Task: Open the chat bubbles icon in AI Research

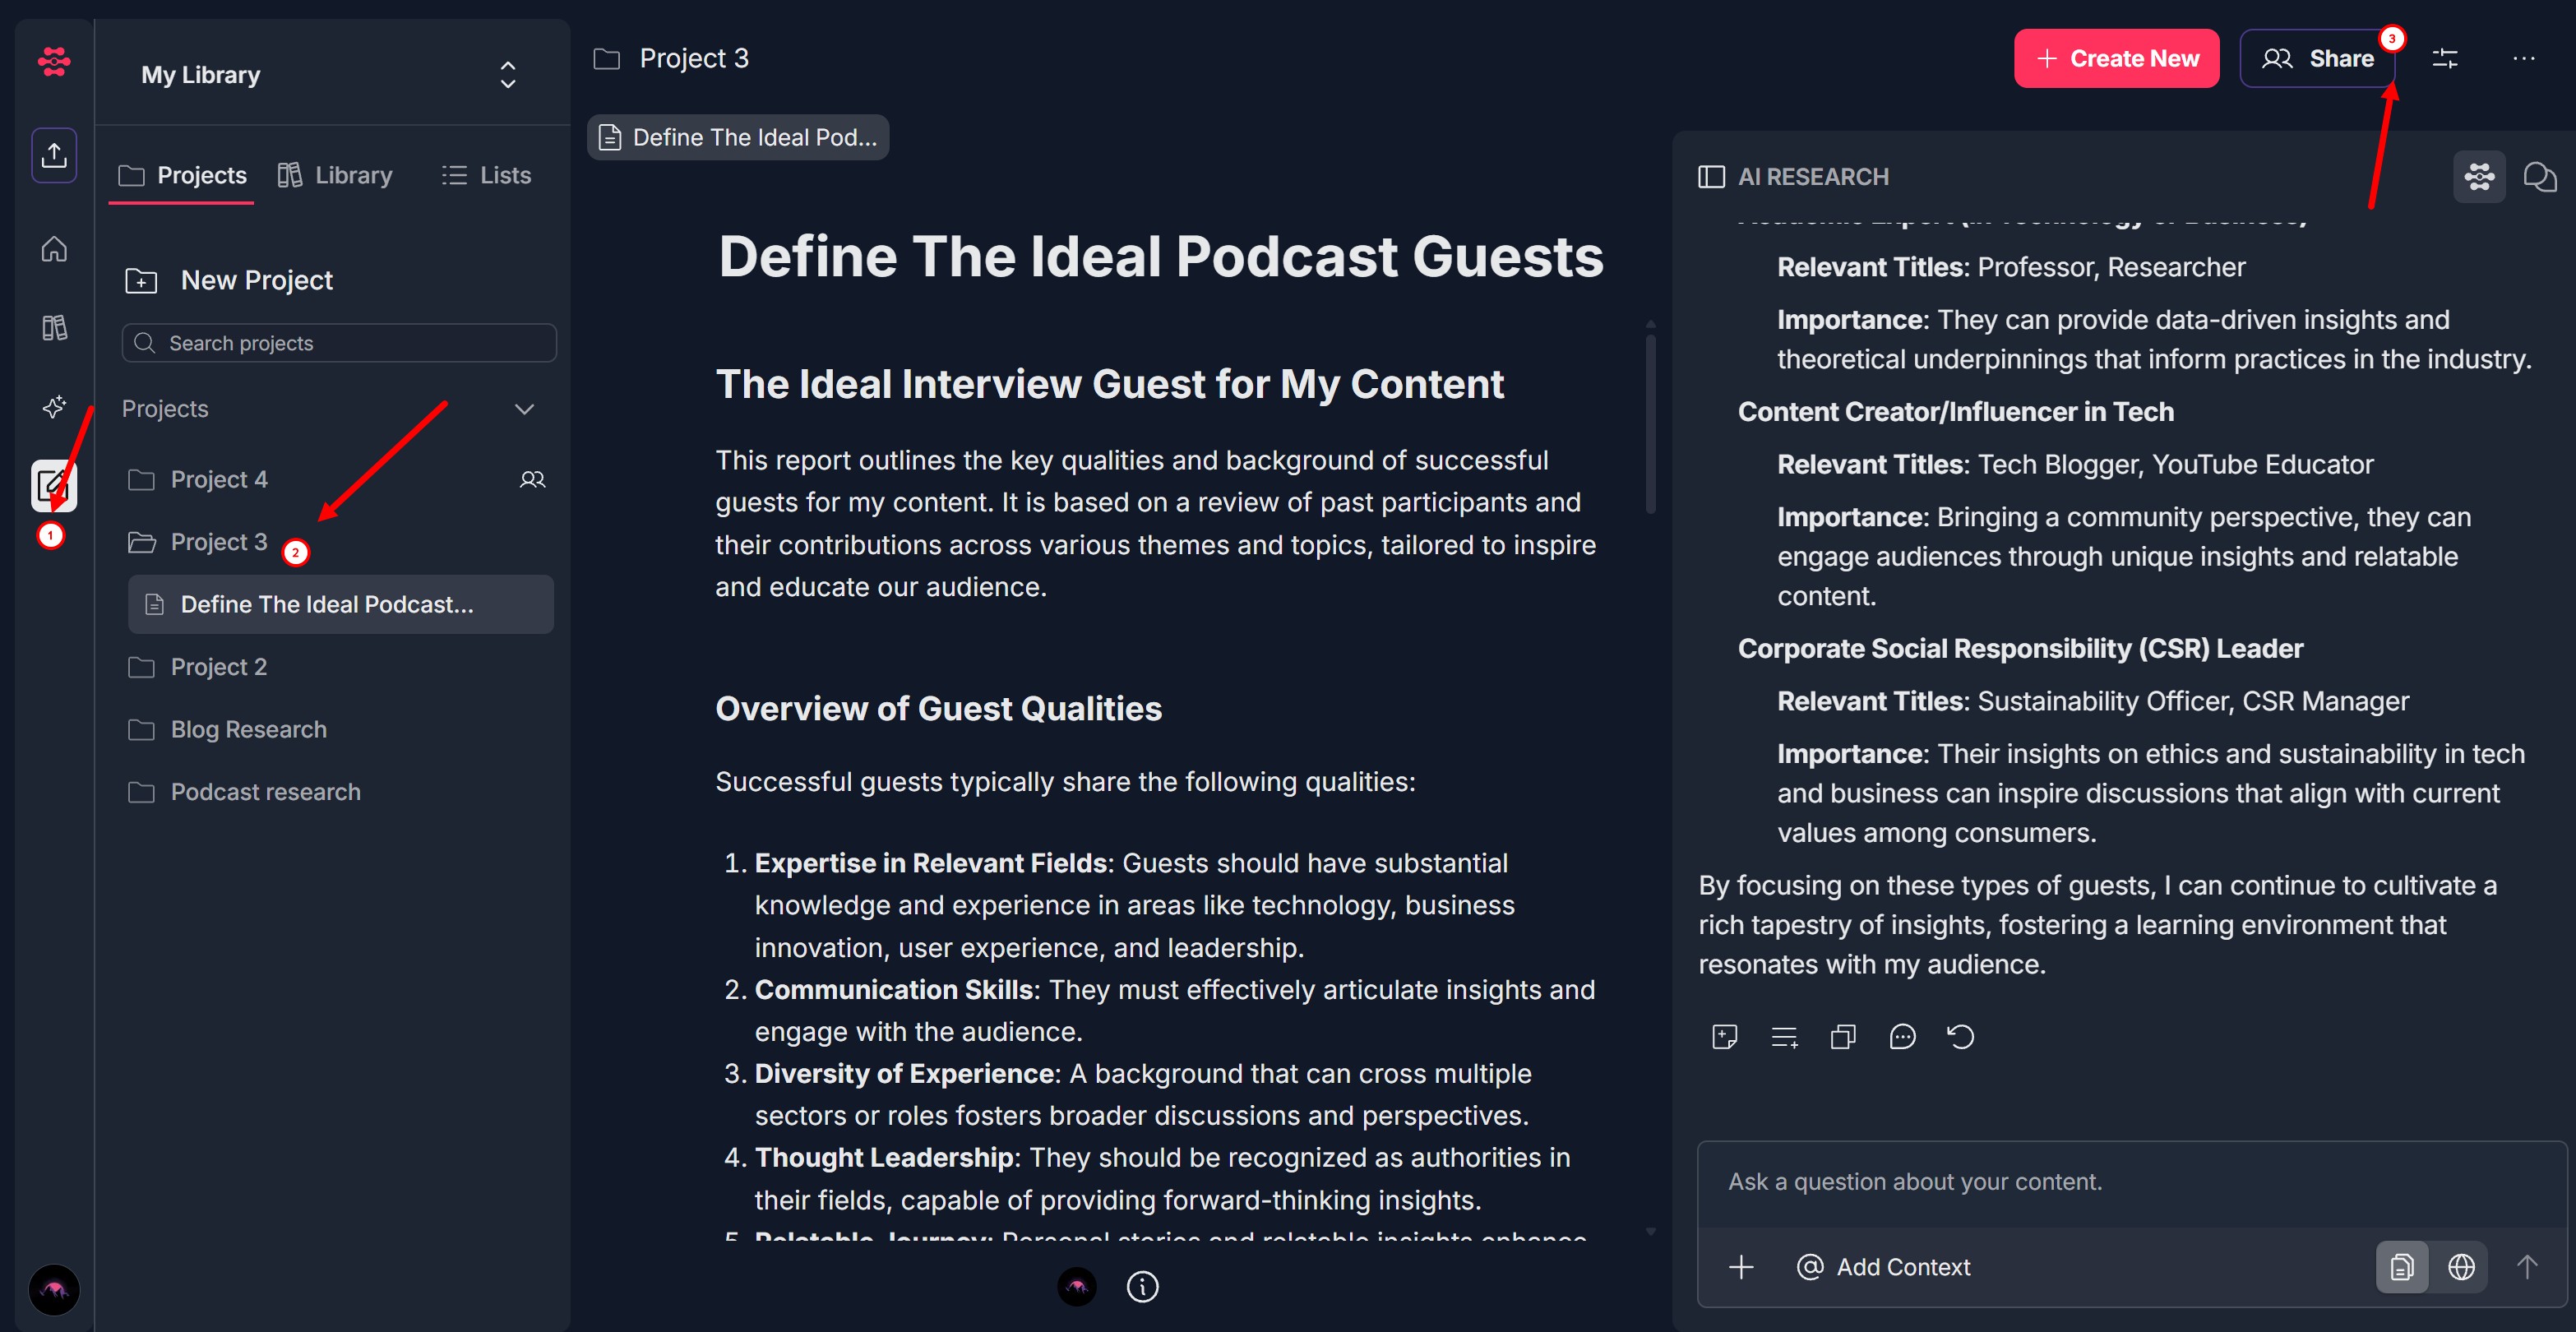Action: coord(2539,177)
